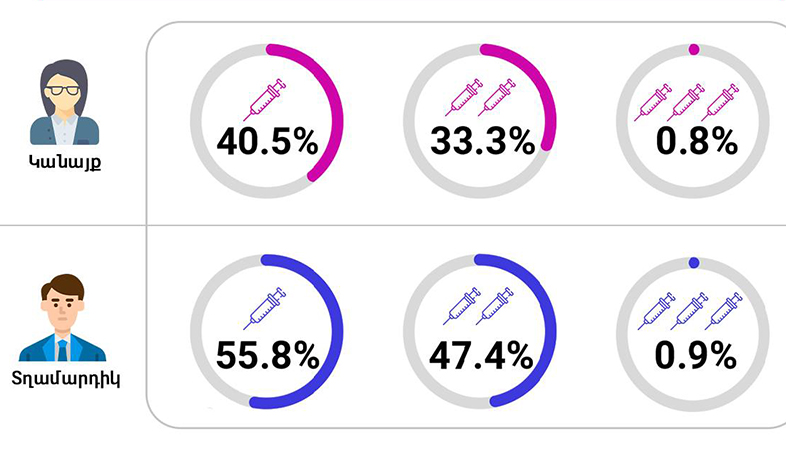Click the woman avatar with glasses
The width and height of the screenshot is (786, 458).
(x=64, y=104)
